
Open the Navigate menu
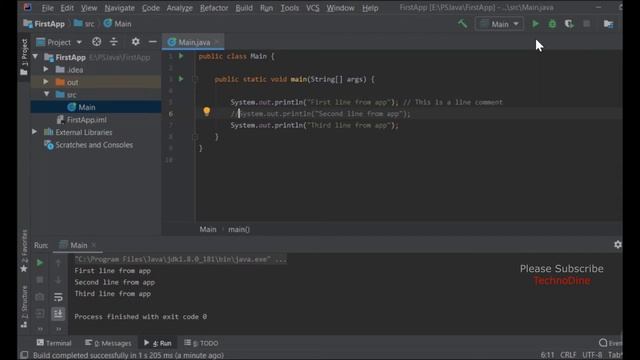(x=119, y=8)
